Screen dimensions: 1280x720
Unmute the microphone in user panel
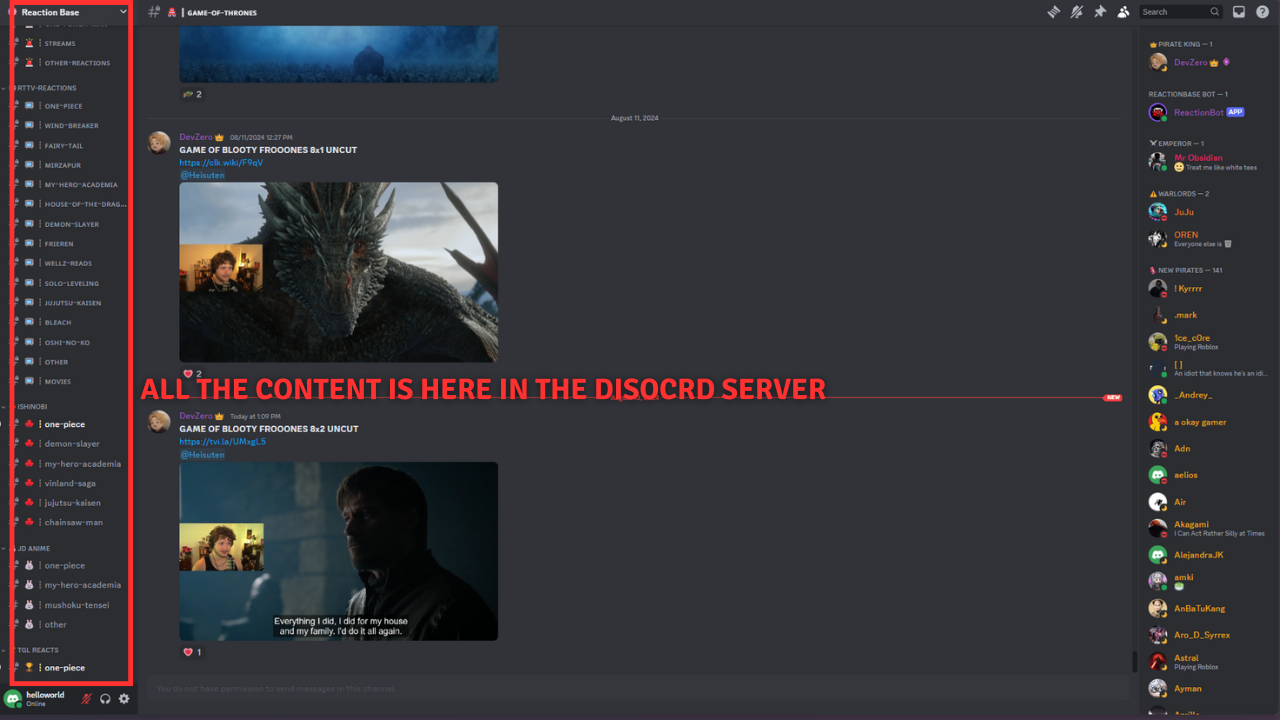(86, 699)
